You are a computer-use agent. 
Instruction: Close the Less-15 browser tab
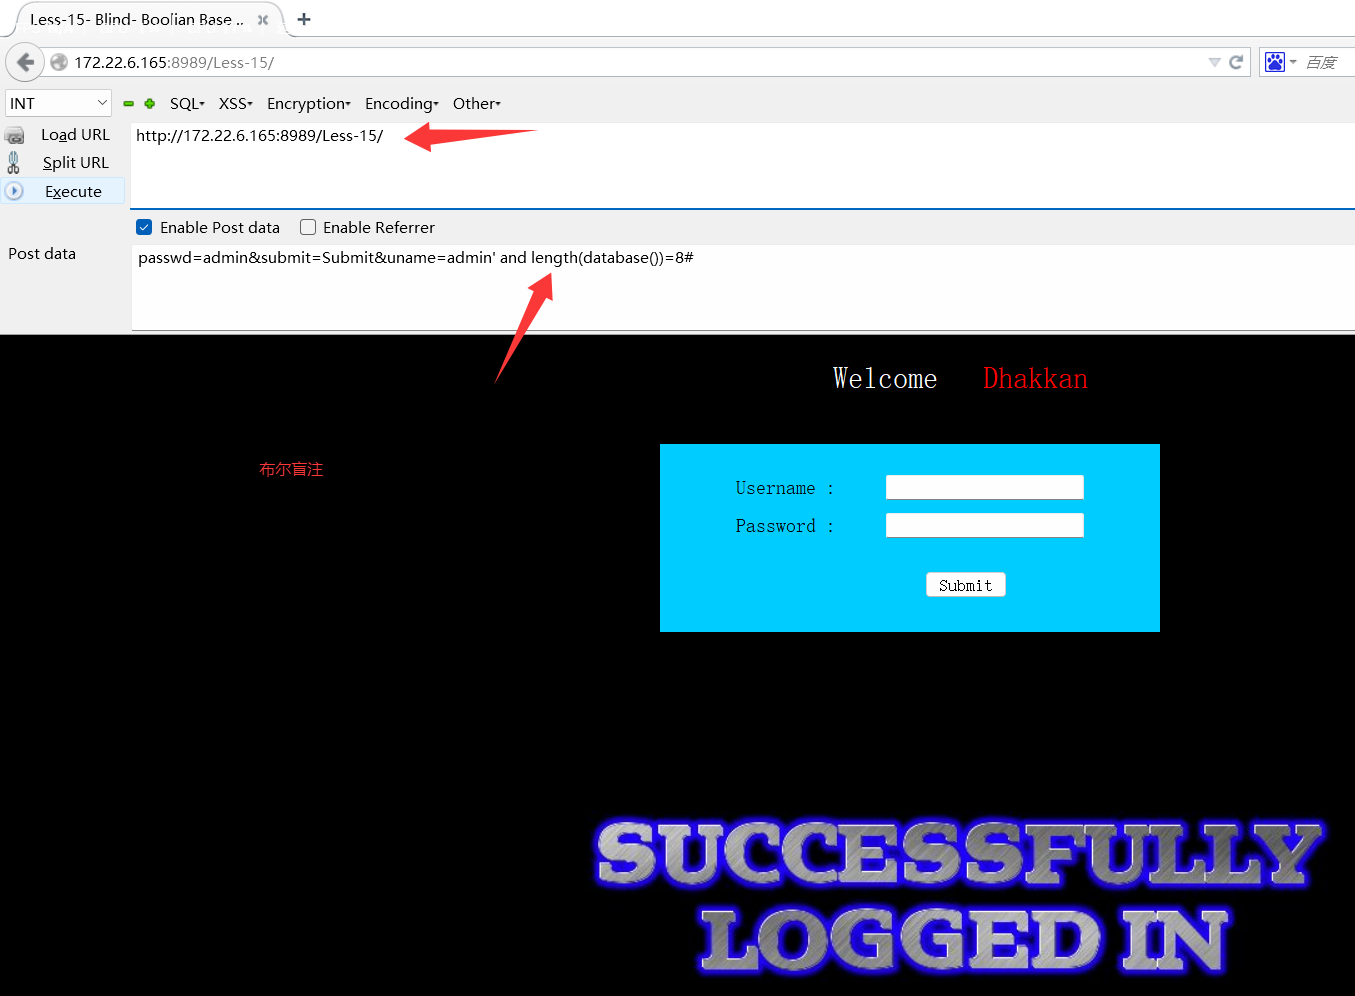[x=263, y=19]
